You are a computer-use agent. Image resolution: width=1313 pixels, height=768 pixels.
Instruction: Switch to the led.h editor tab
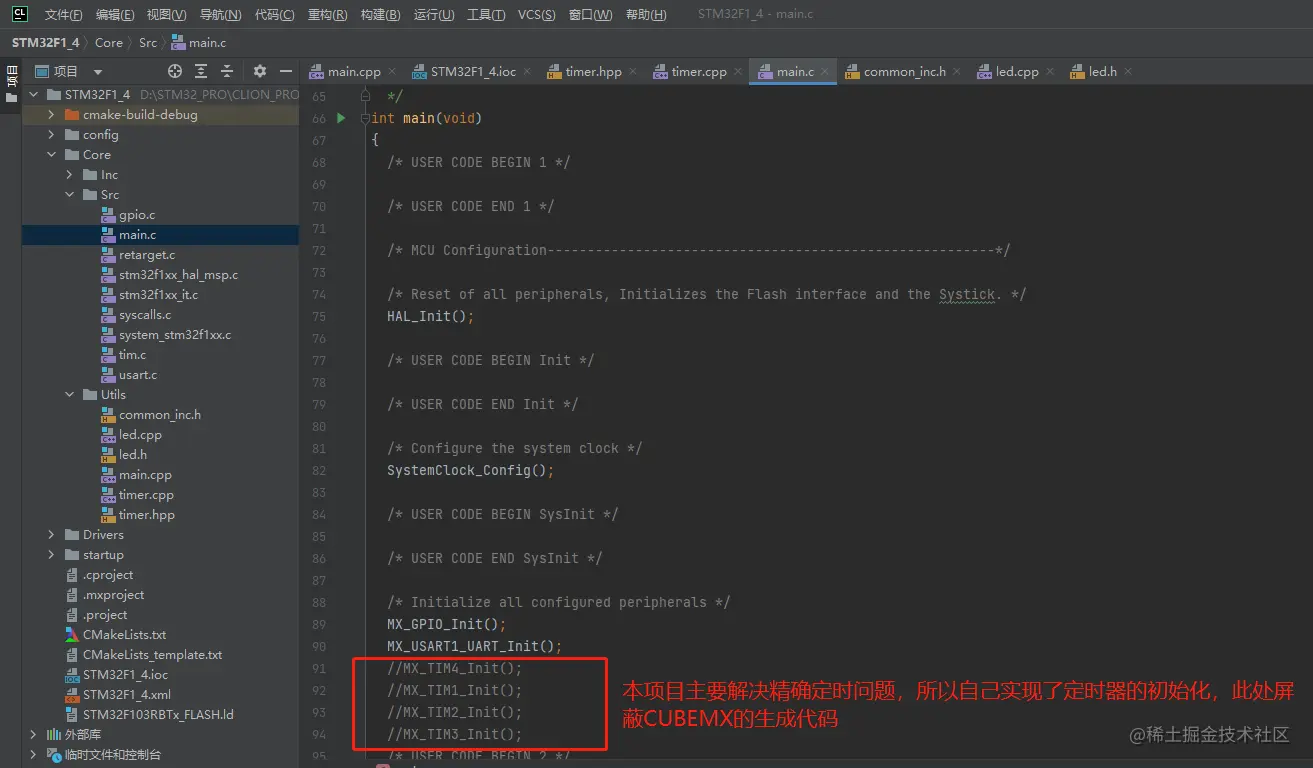(x=1102, y=72)
